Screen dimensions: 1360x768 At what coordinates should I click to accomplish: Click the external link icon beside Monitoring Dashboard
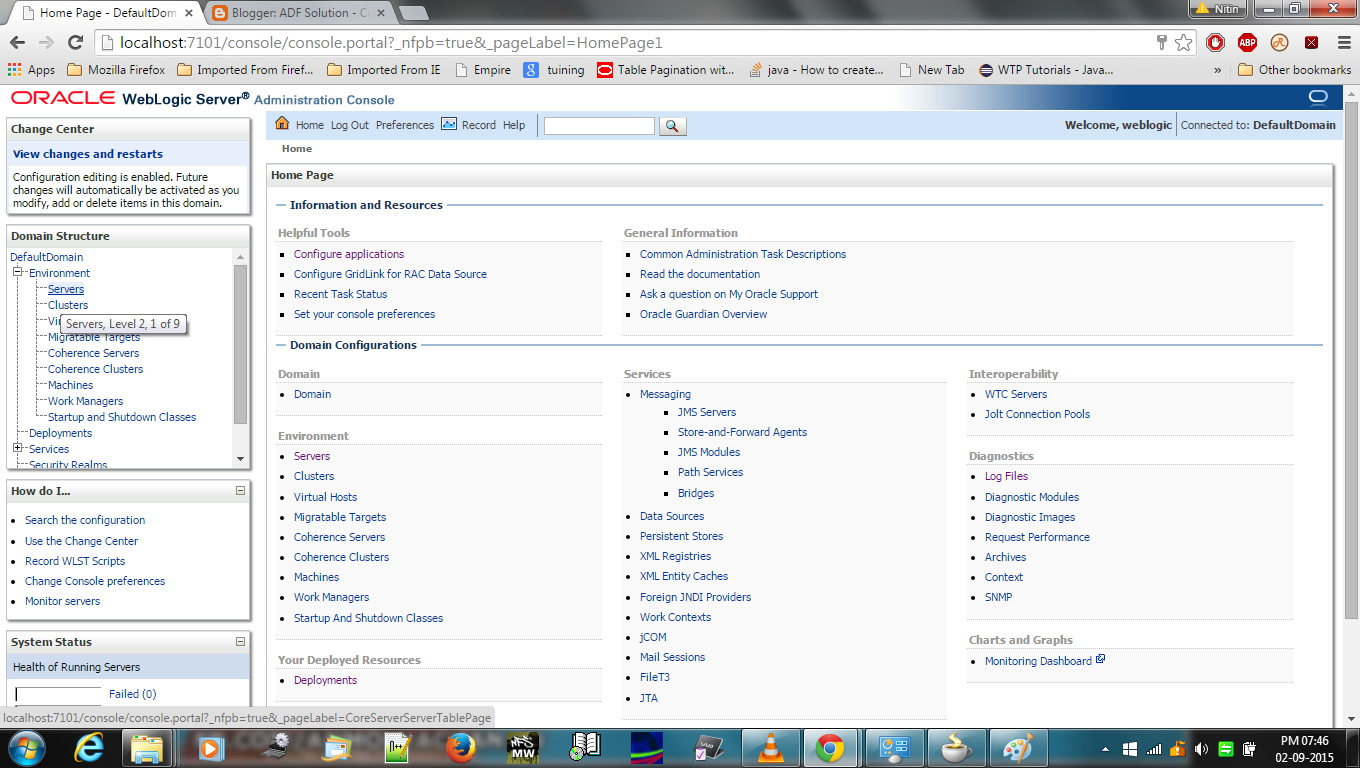click(x=1100, y=659)
